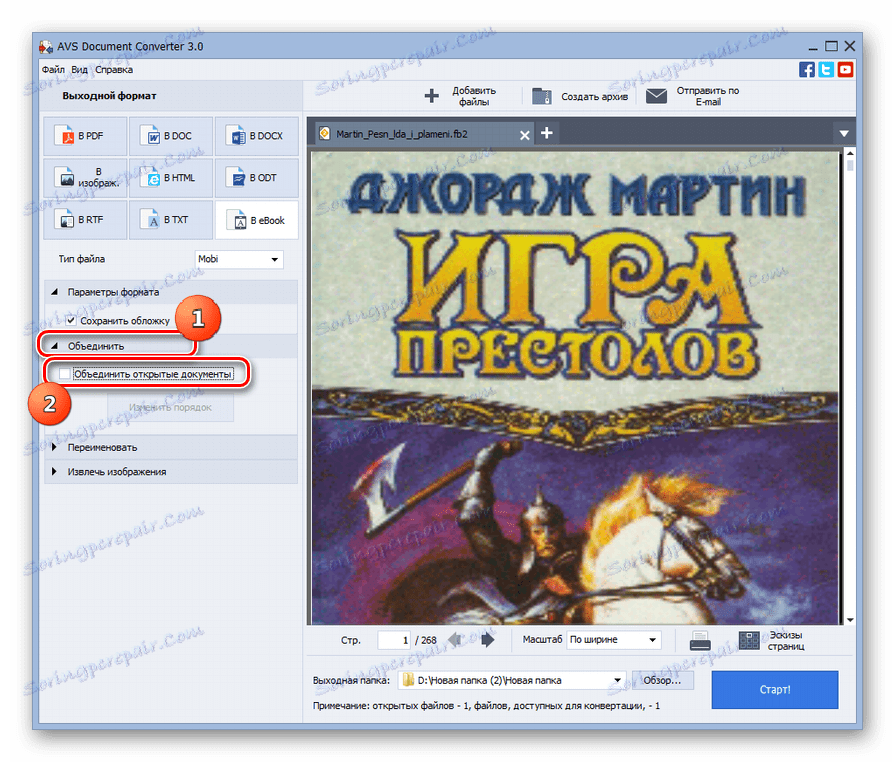
Task: Choose the To ODT output format
Action: coord(256,178)
